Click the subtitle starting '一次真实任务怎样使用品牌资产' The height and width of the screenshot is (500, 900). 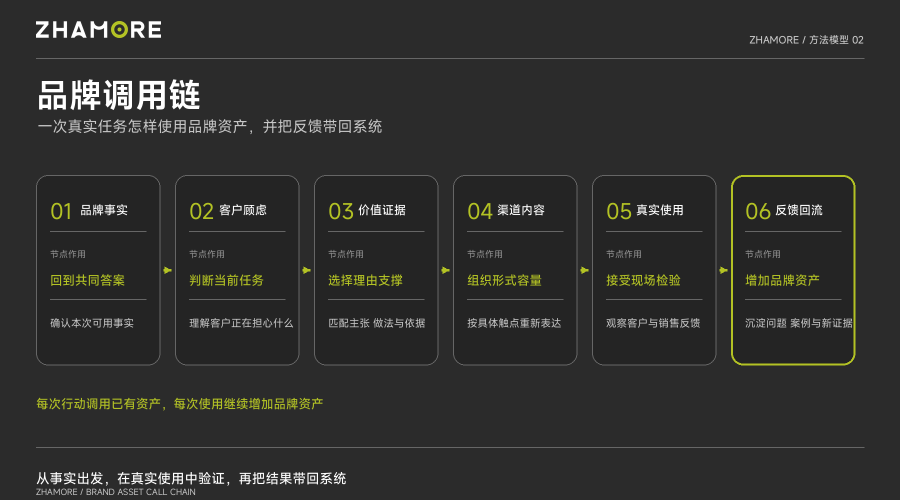click(x=210, y=127)
